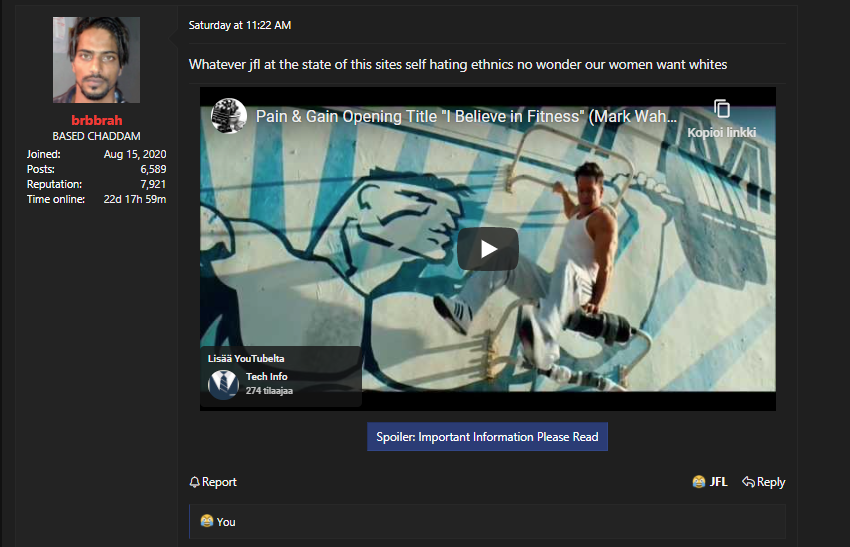Click the Kopioi linkki label
850x547 pixels.
click(722, 132)
